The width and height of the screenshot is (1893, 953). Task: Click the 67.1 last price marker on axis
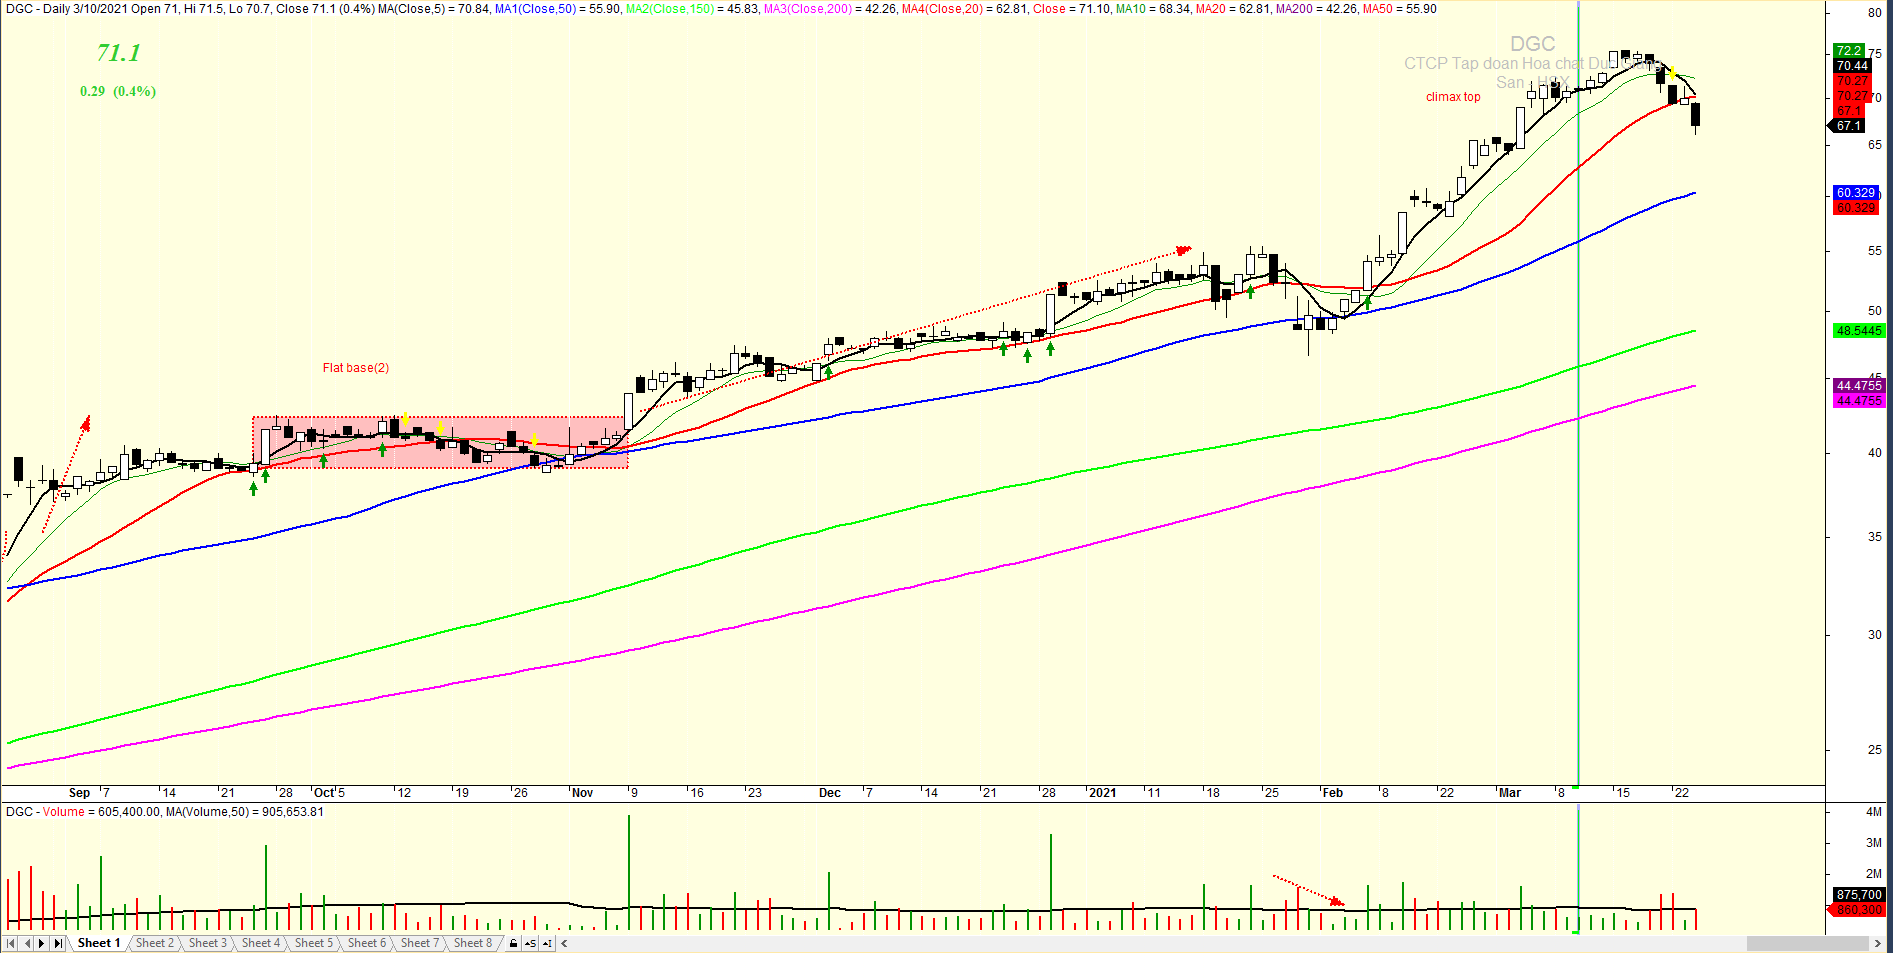pyautogui.click(x=1849, y=126)
